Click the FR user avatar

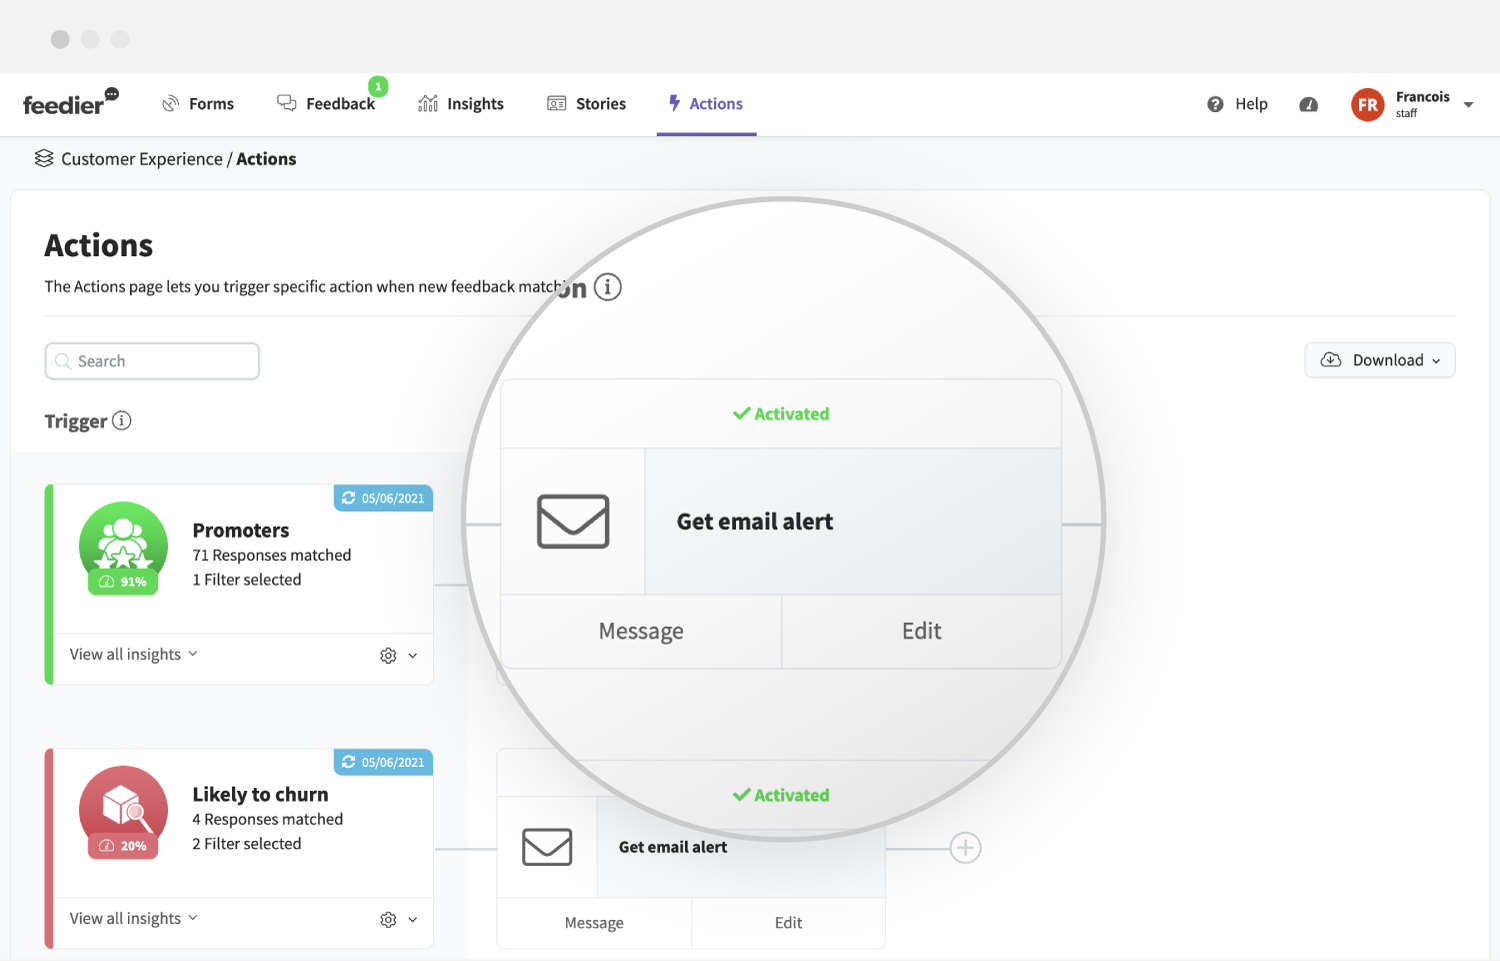(x=1367, y=104)
